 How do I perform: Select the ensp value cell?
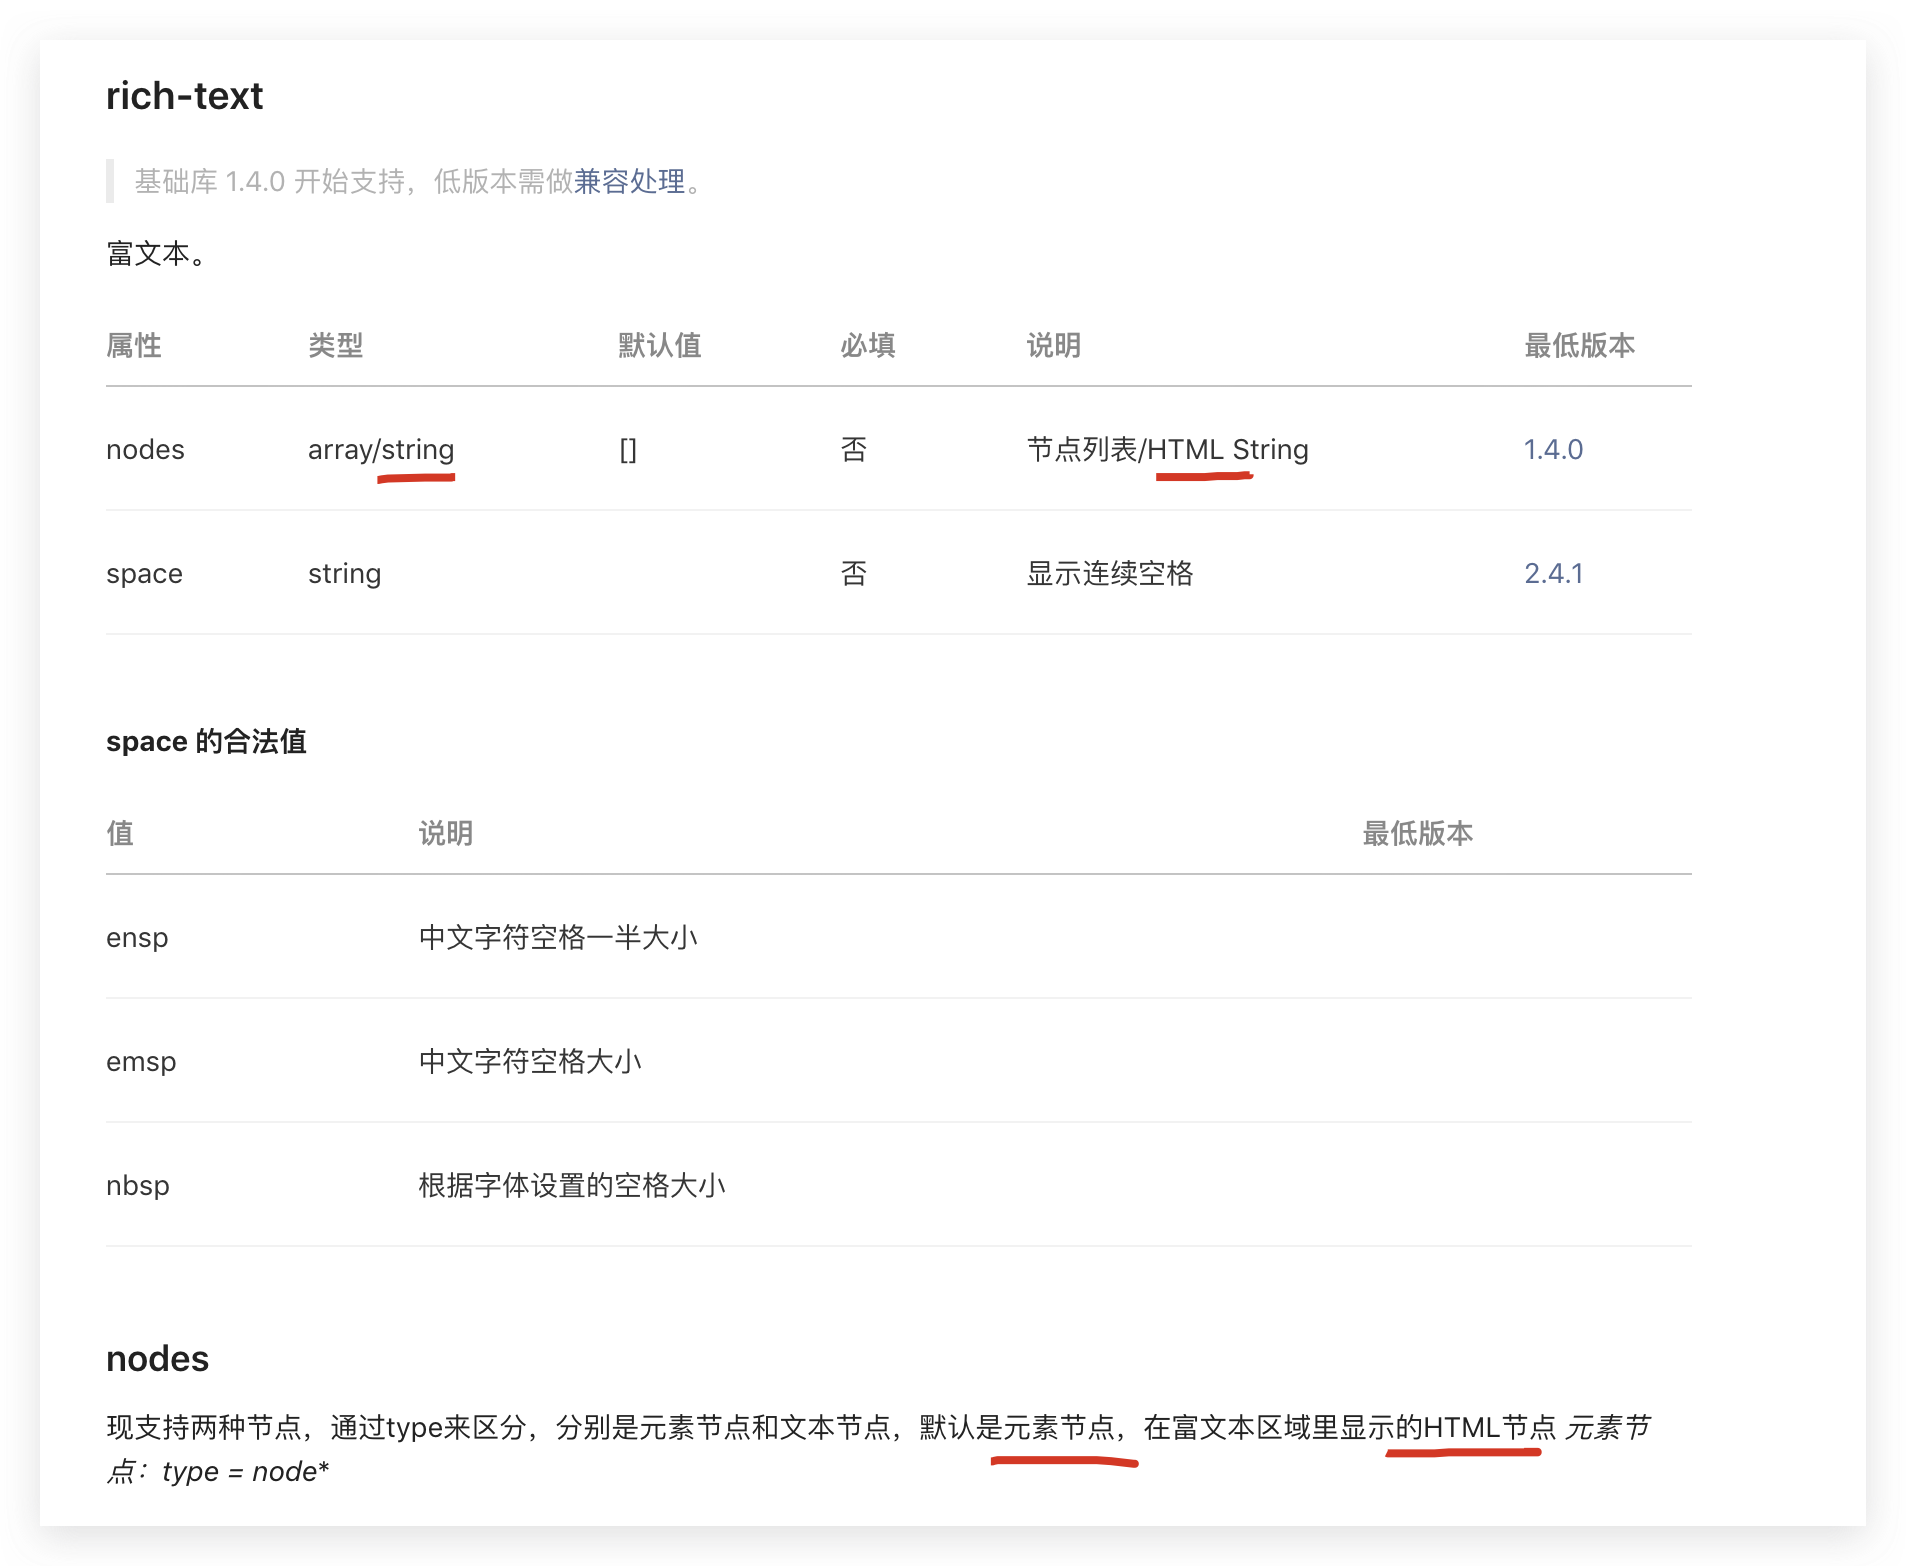pos(137,938)
